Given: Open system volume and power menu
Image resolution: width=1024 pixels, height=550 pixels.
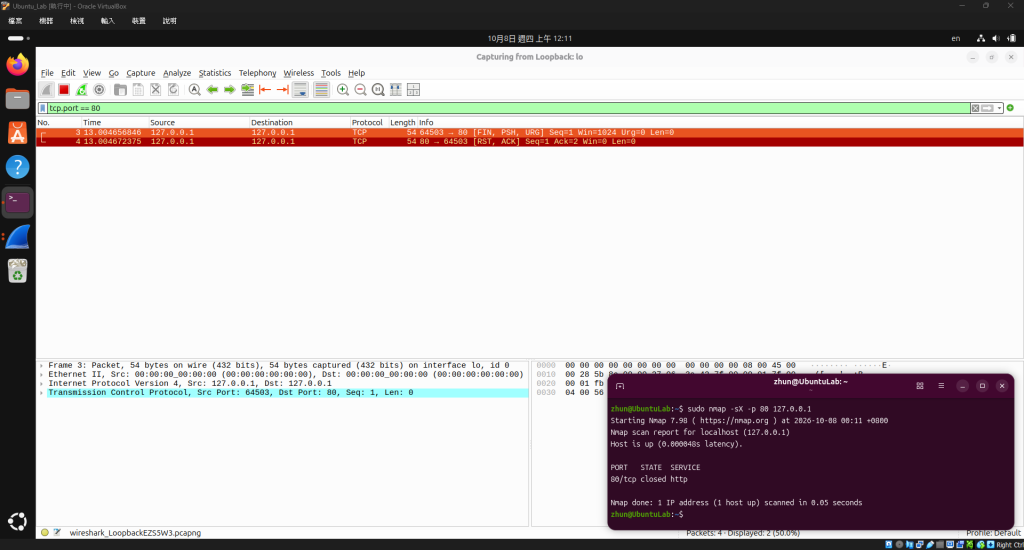Looking at the screenshot, I should (996, 39).
